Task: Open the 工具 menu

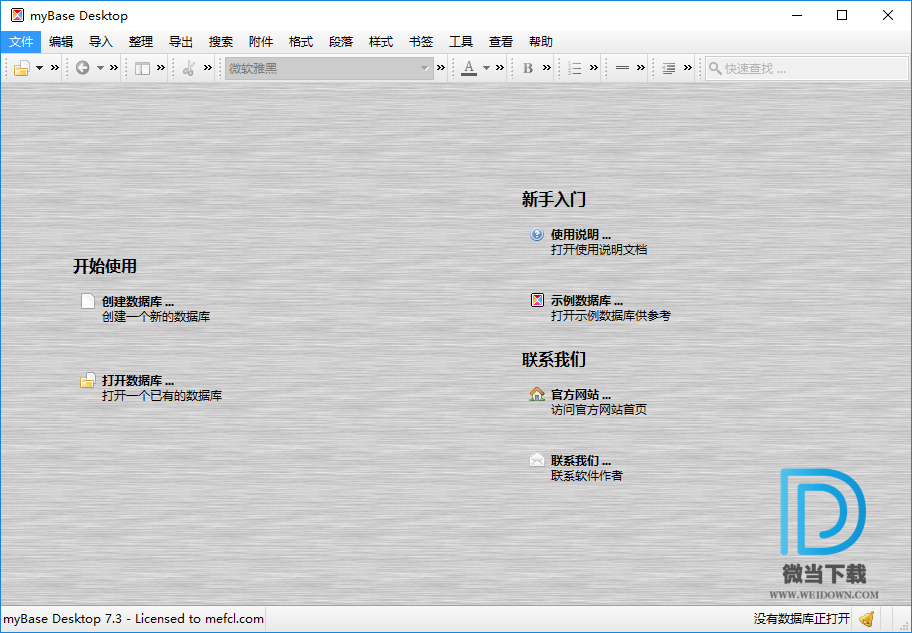Action: tap(461, 42)
